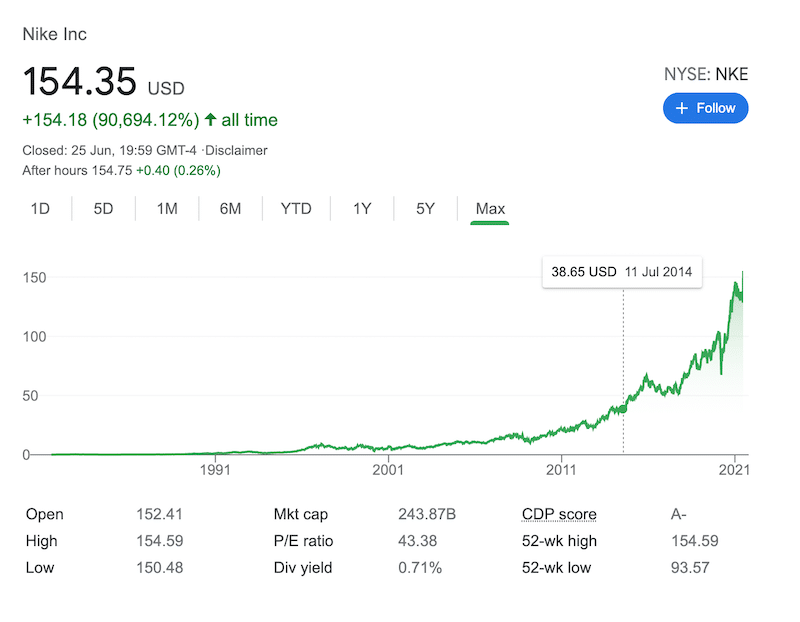The image size is (800, 622).
Task: Click the 2021 axis label
Action: (734, 470)
